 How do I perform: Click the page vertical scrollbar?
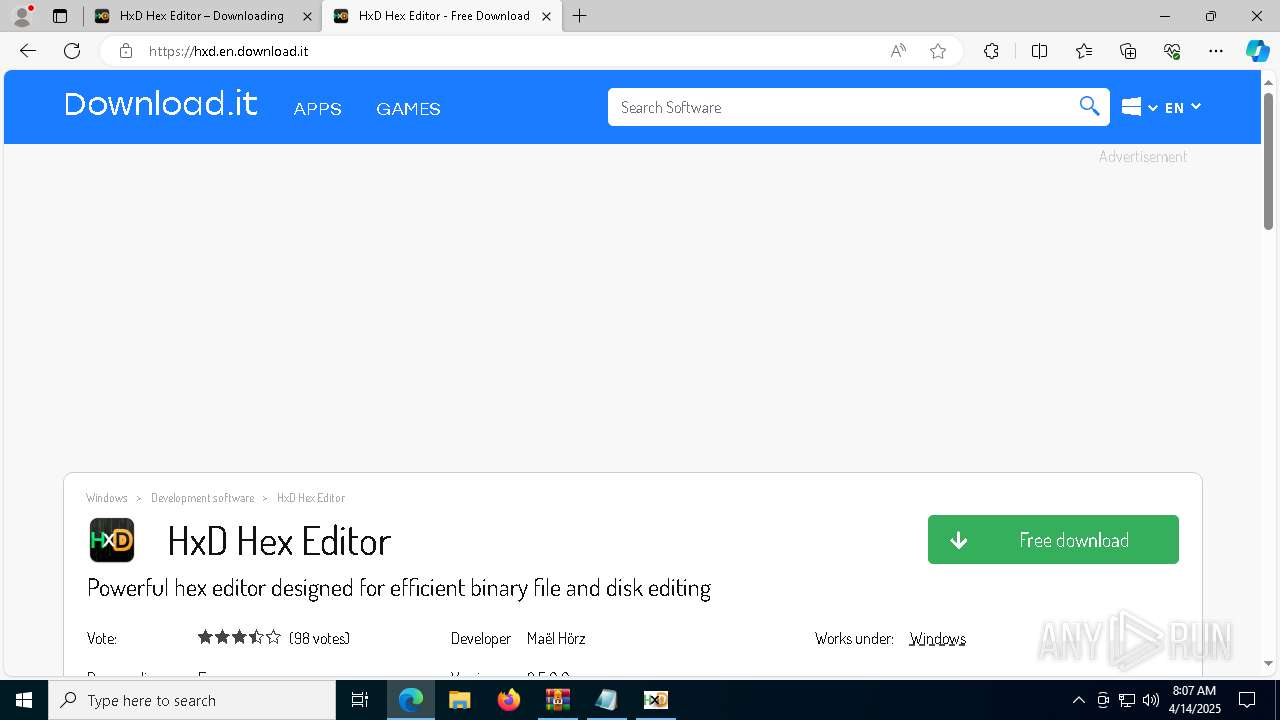point(1268,161)
